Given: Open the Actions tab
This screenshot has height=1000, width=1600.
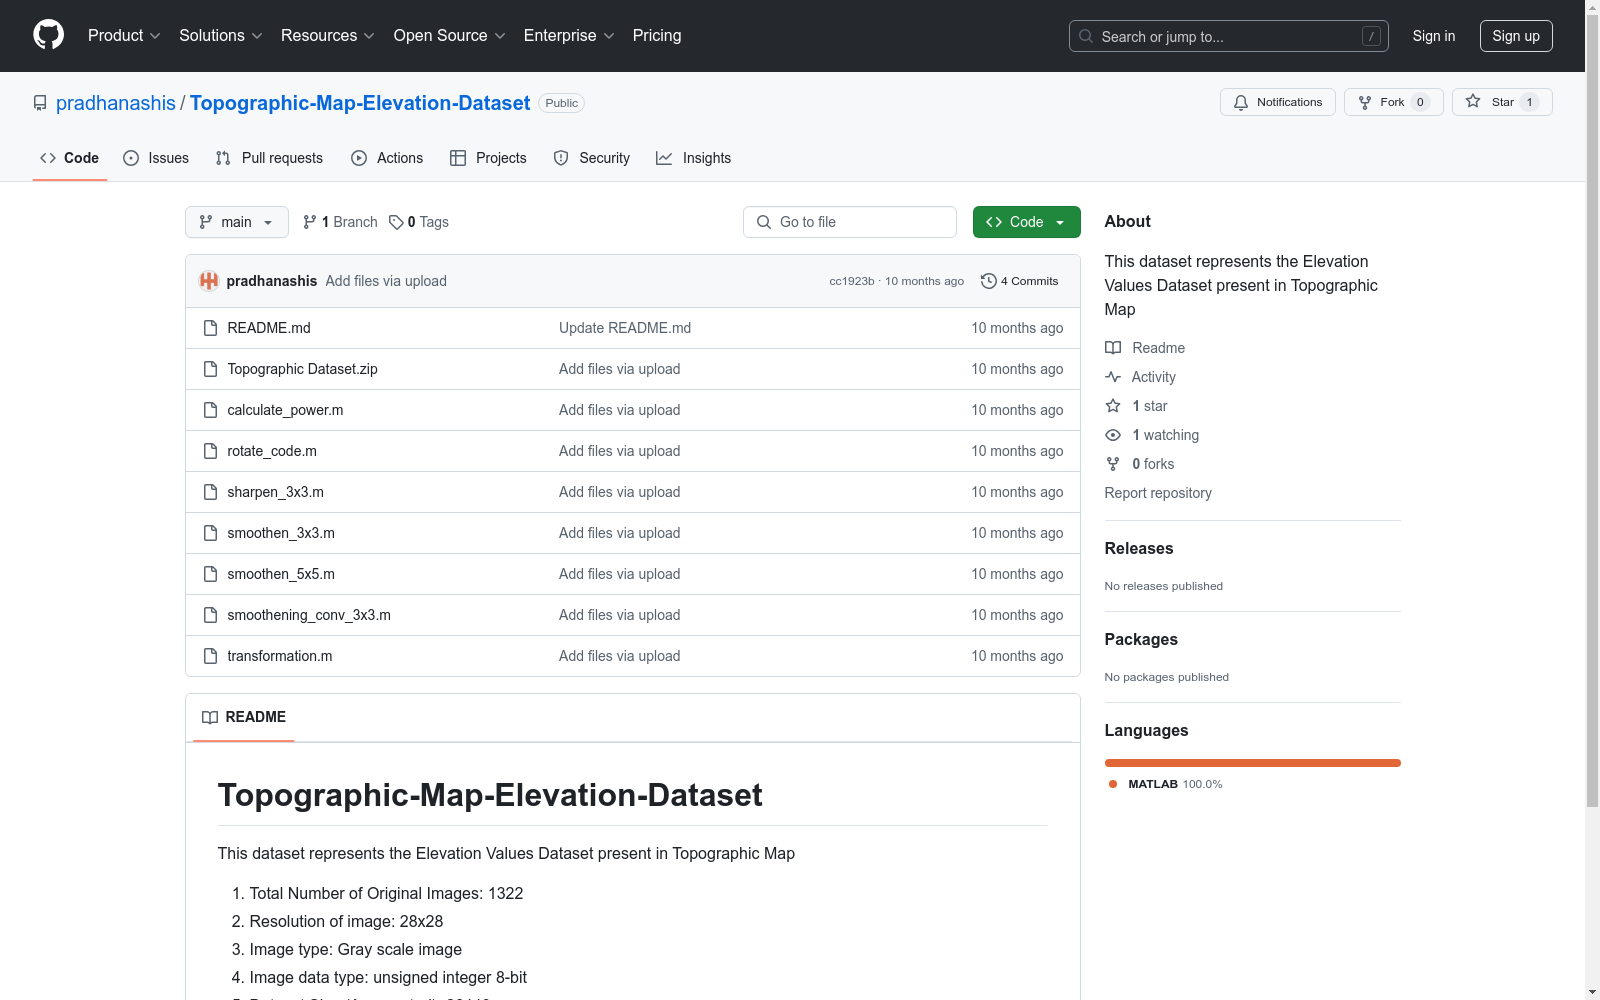Looking at the screenshot, I should point(387,158).
